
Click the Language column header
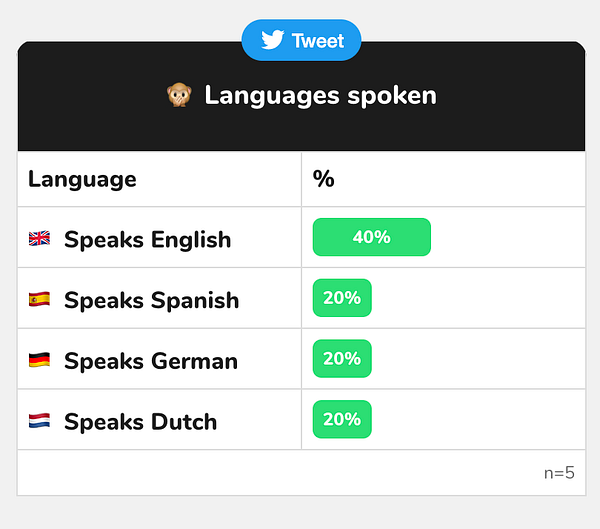82,179
